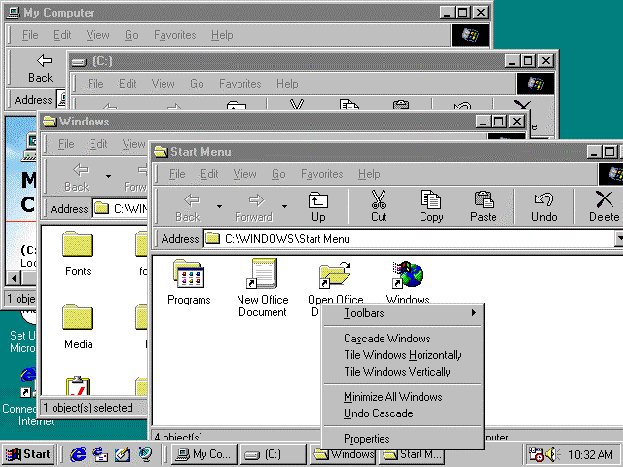Switch to My Computer taskbar button
The image size is (623, 467).
click(204, 454)
